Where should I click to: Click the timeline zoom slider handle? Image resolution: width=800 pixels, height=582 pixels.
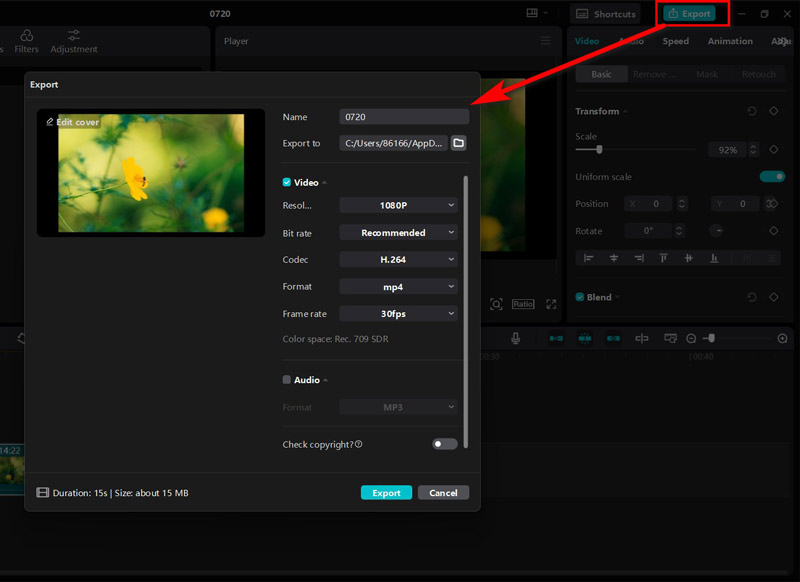click(x=711, y=338)
